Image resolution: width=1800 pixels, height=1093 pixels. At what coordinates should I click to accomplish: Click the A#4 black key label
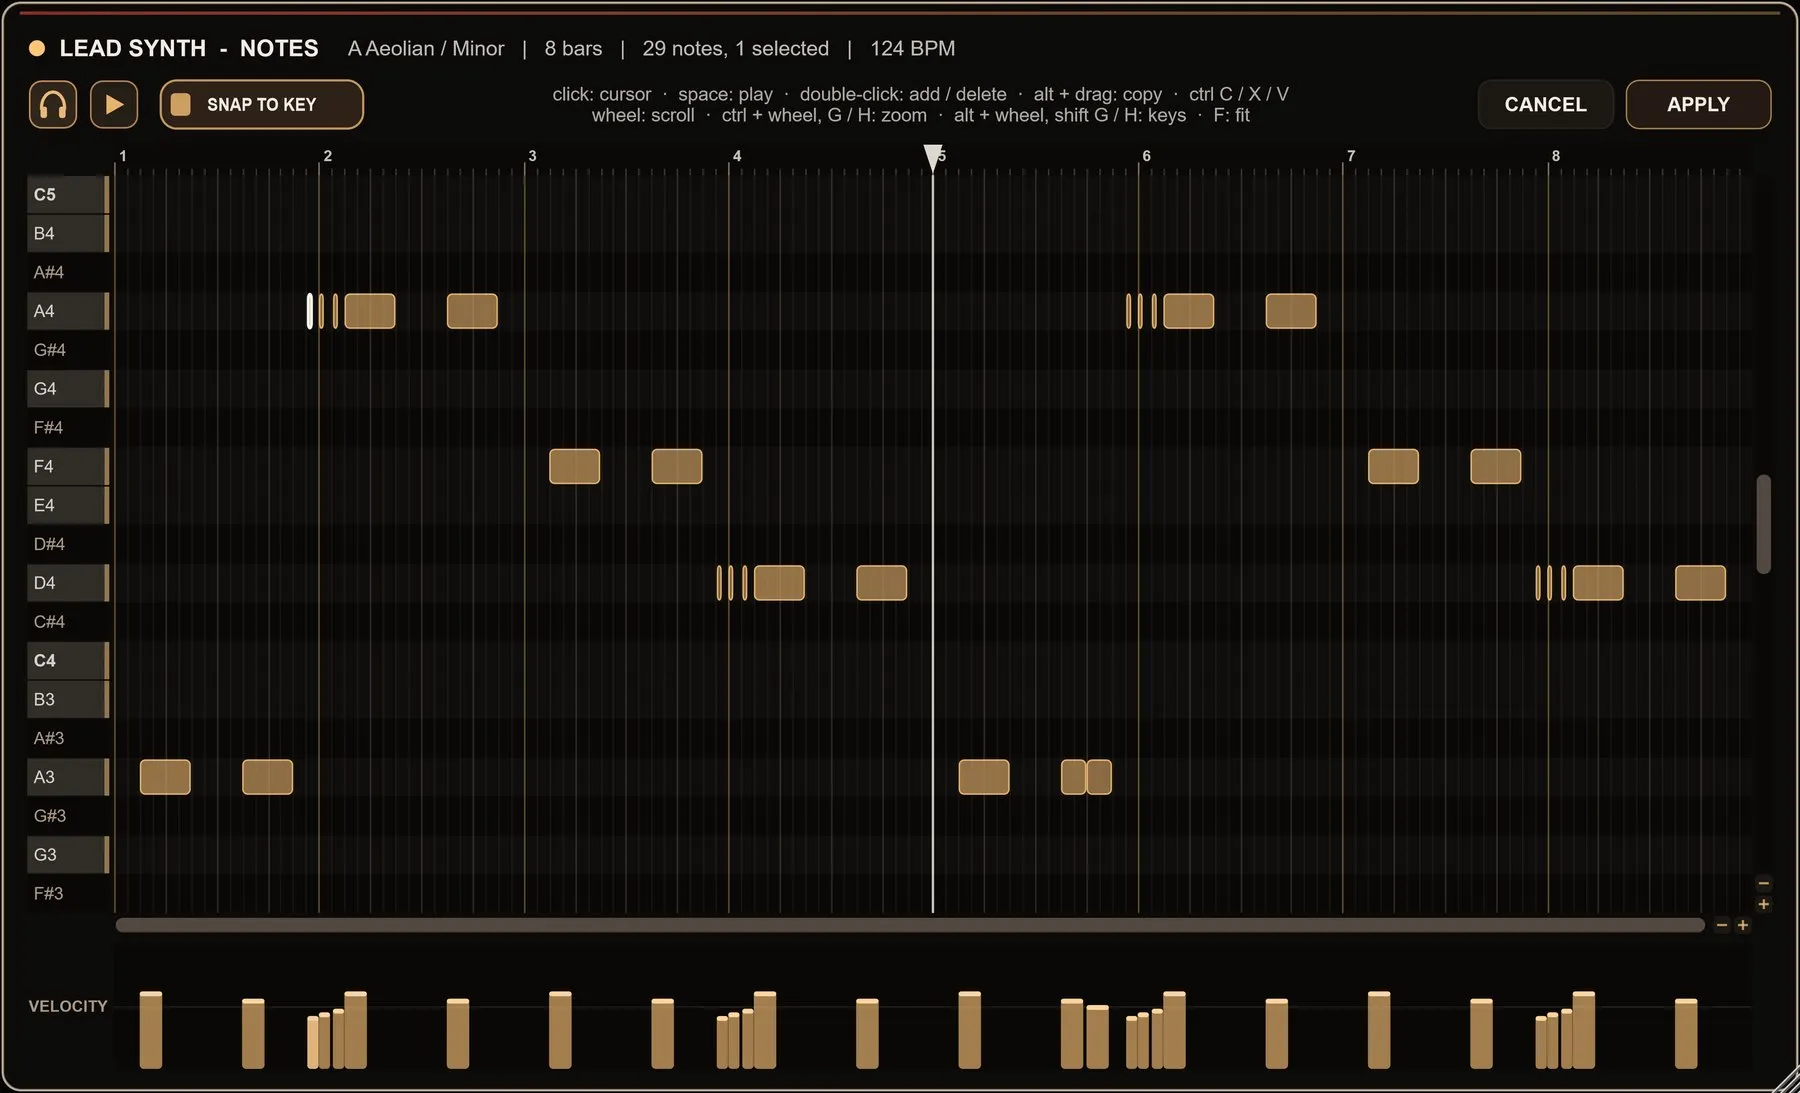point(49,272)
